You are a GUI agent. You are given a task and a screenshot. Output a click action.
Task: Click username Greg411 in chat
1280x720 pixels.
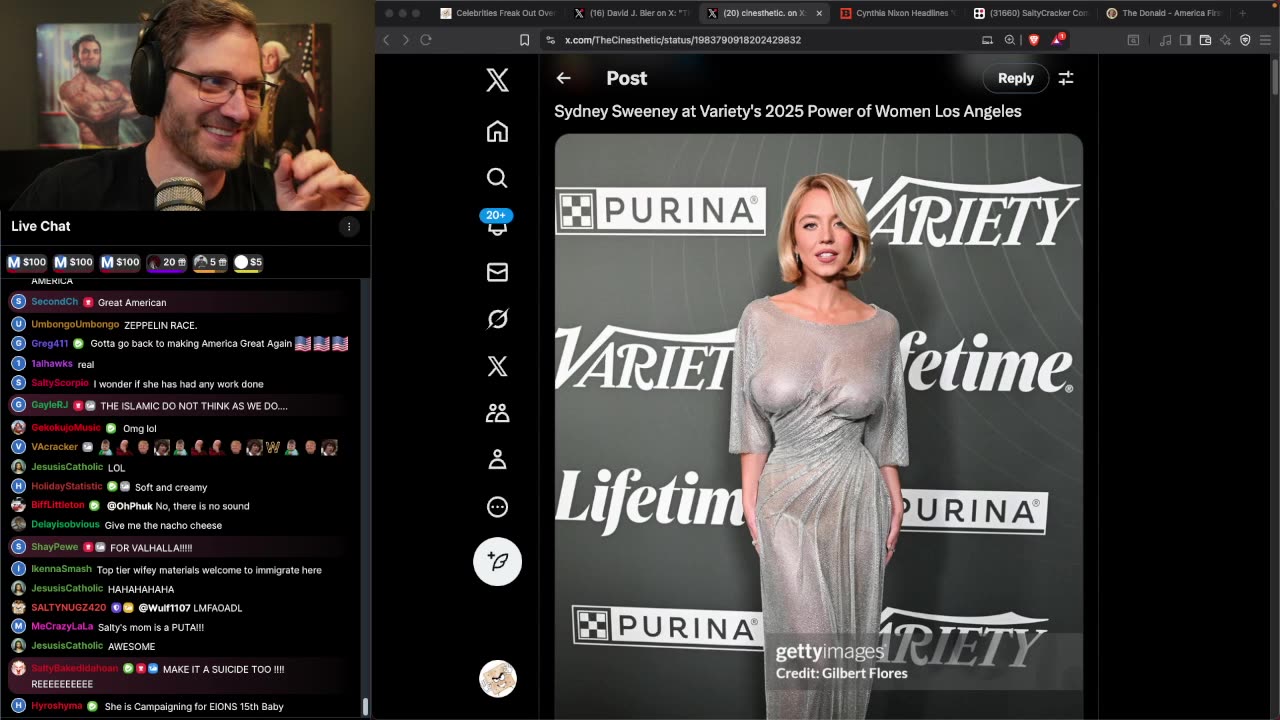50,344
